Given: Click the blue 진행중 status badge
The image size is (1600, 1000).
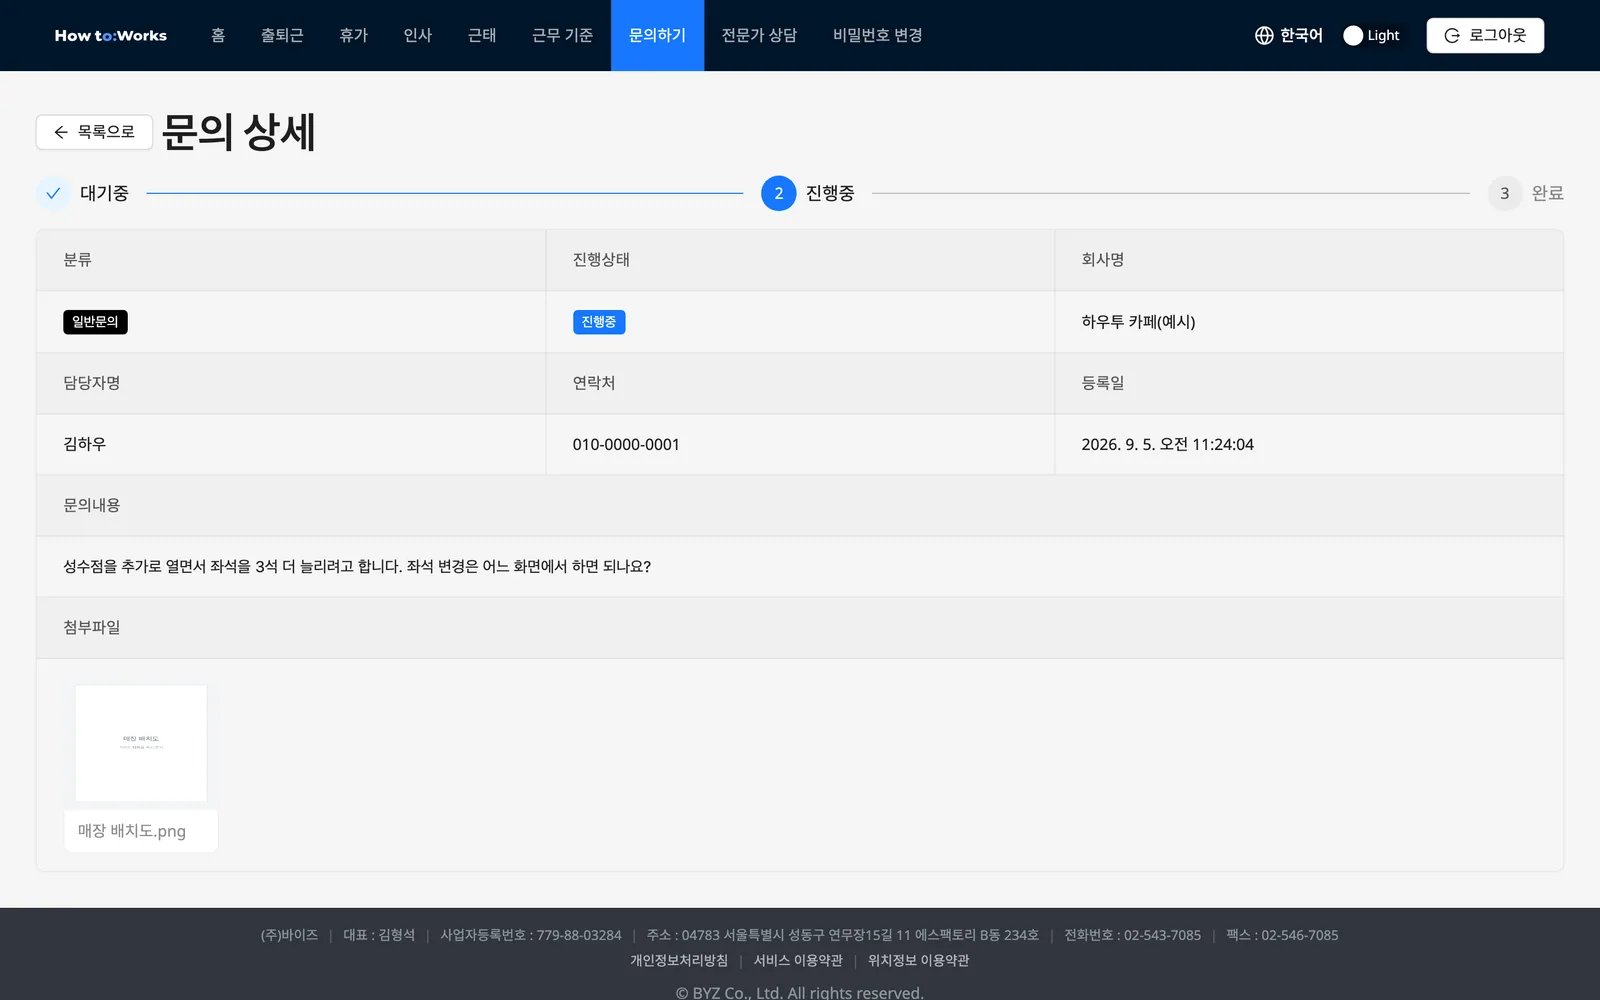Looking at the screenshot, I should pyautogui.click(x=599, y=322).
